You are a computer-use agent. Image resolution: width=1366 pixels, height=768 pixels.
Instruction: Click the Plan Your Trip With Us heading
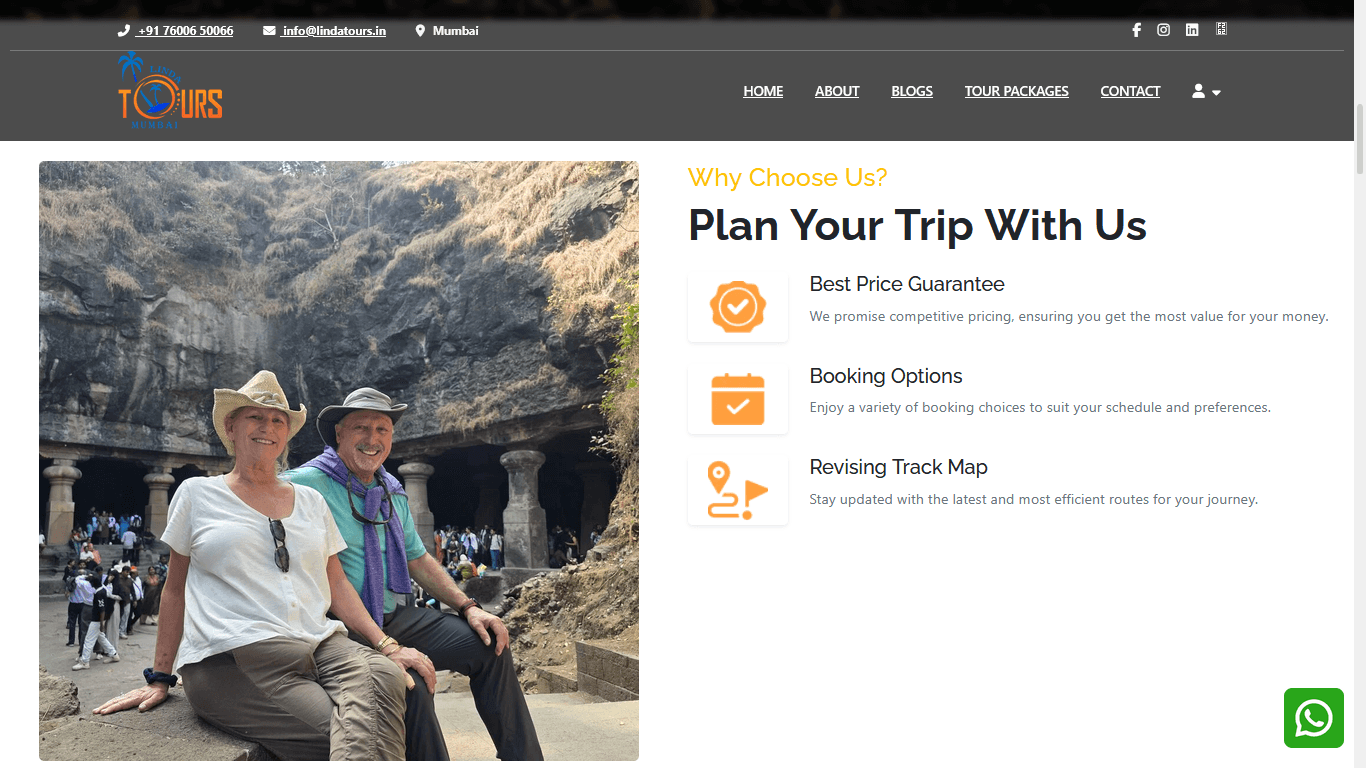pyautogui.click(x=917, y=225)
